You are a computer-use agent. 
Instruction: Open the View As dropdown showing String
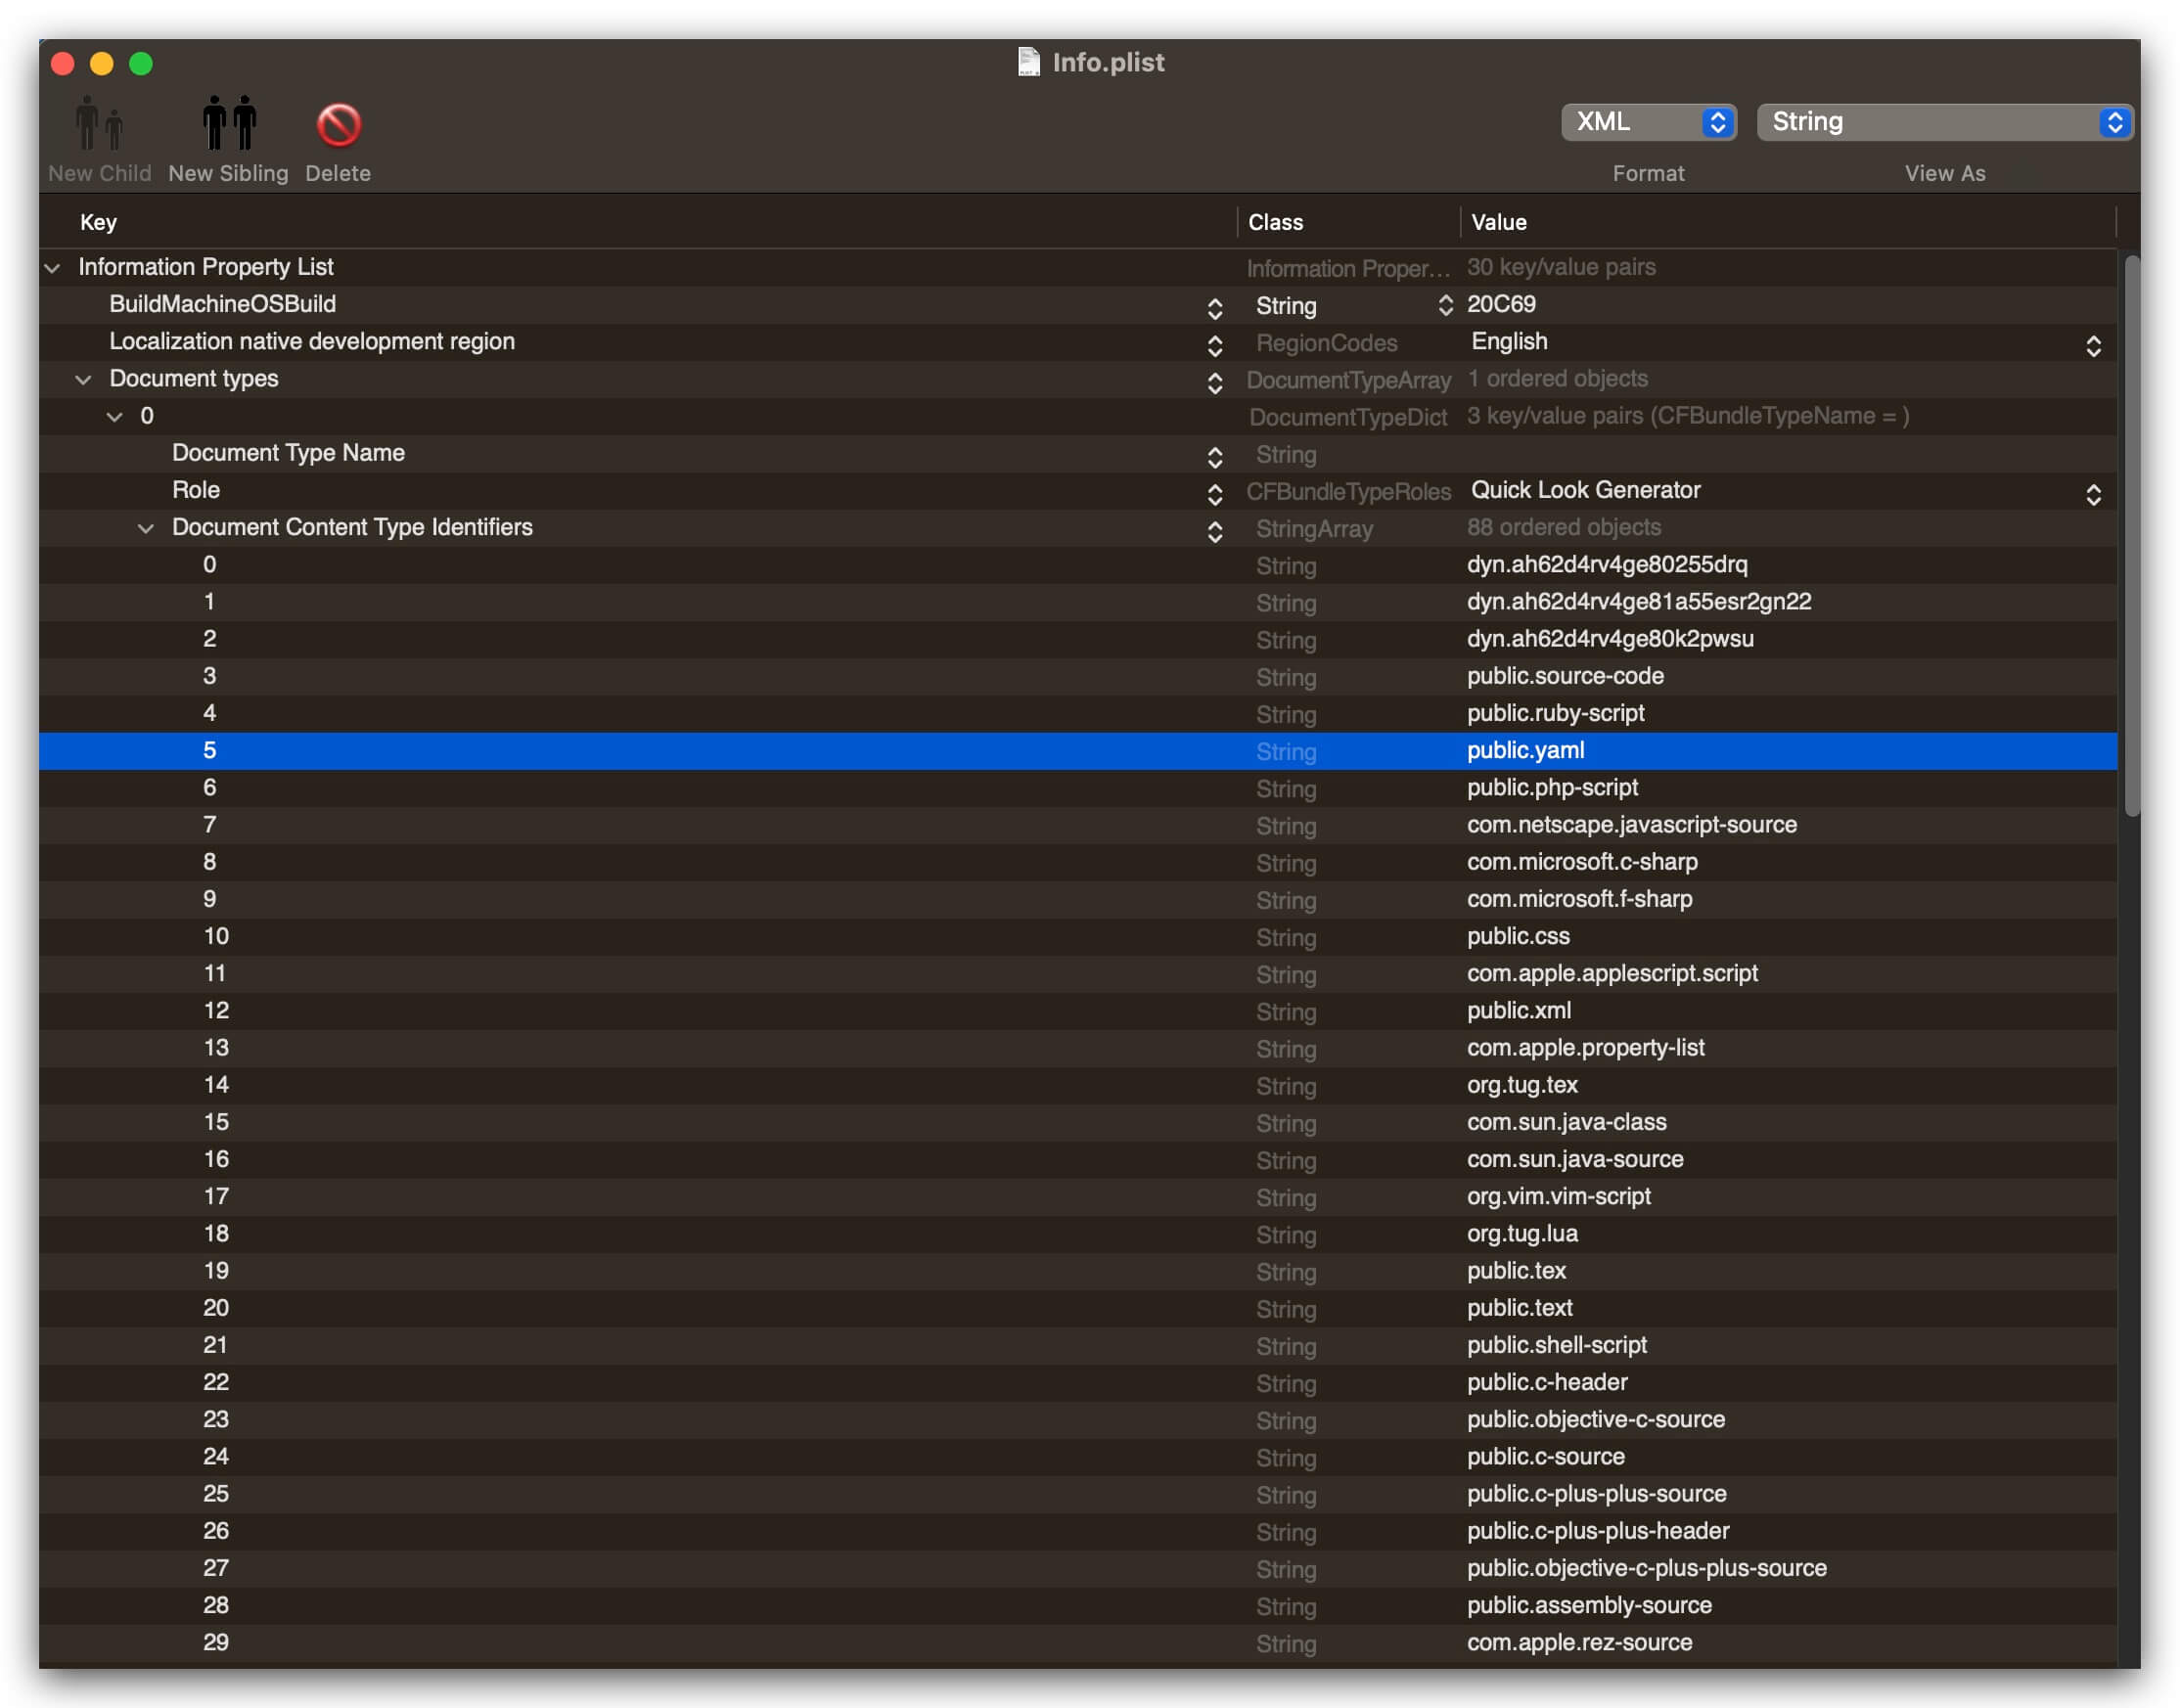(x=1944, y=121)
